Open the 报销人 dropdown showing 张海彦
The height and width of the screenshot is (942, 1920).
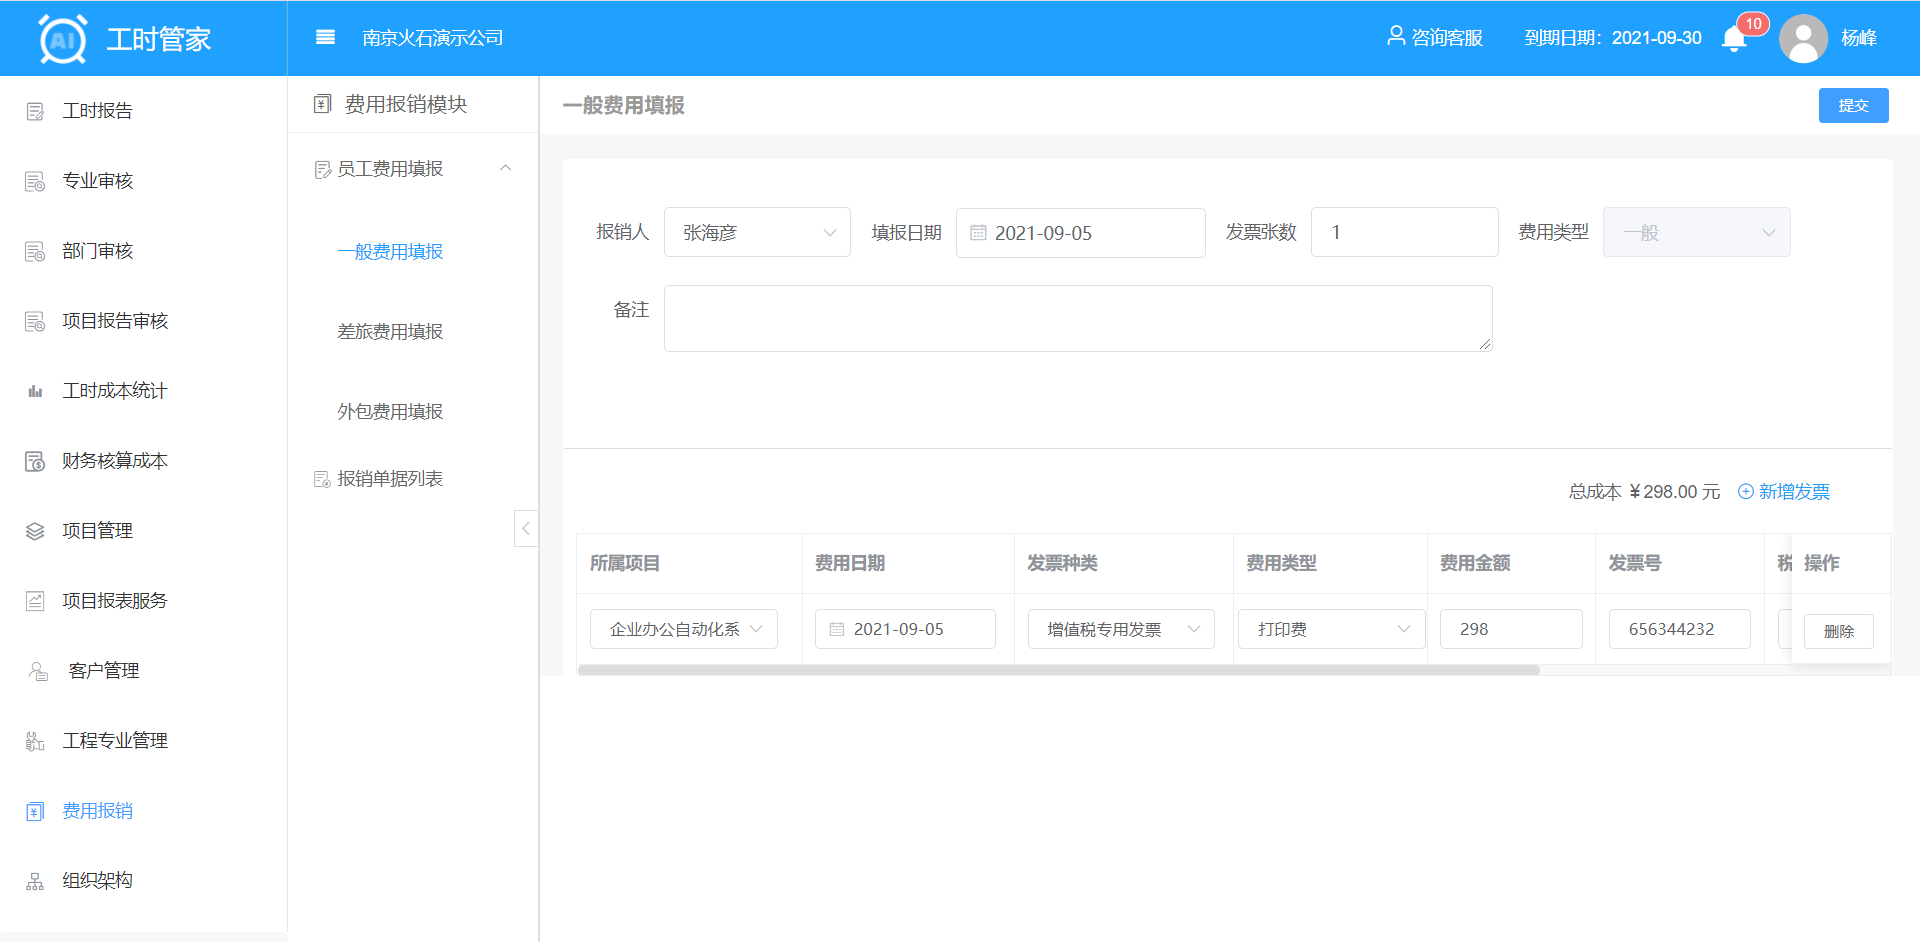pyautogui.click(x=757, y=233)
